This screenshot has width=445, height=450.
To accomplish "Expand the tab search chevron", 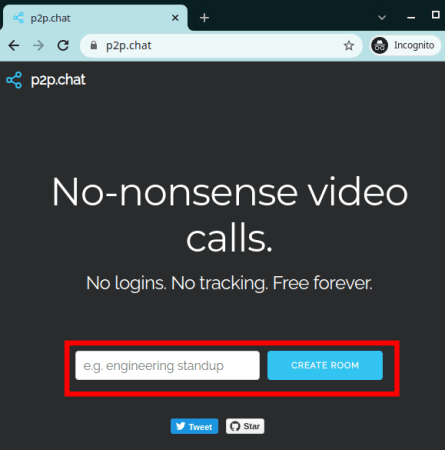I will click(x=382, y=17).
